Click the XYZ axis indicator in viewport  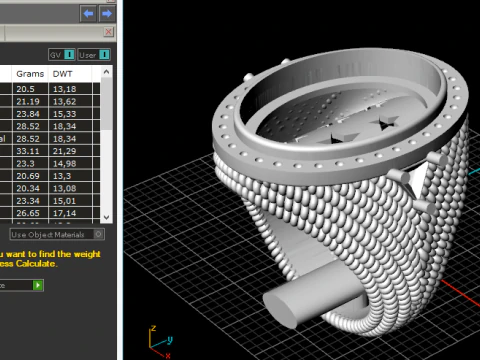click(x=160, y=342)
